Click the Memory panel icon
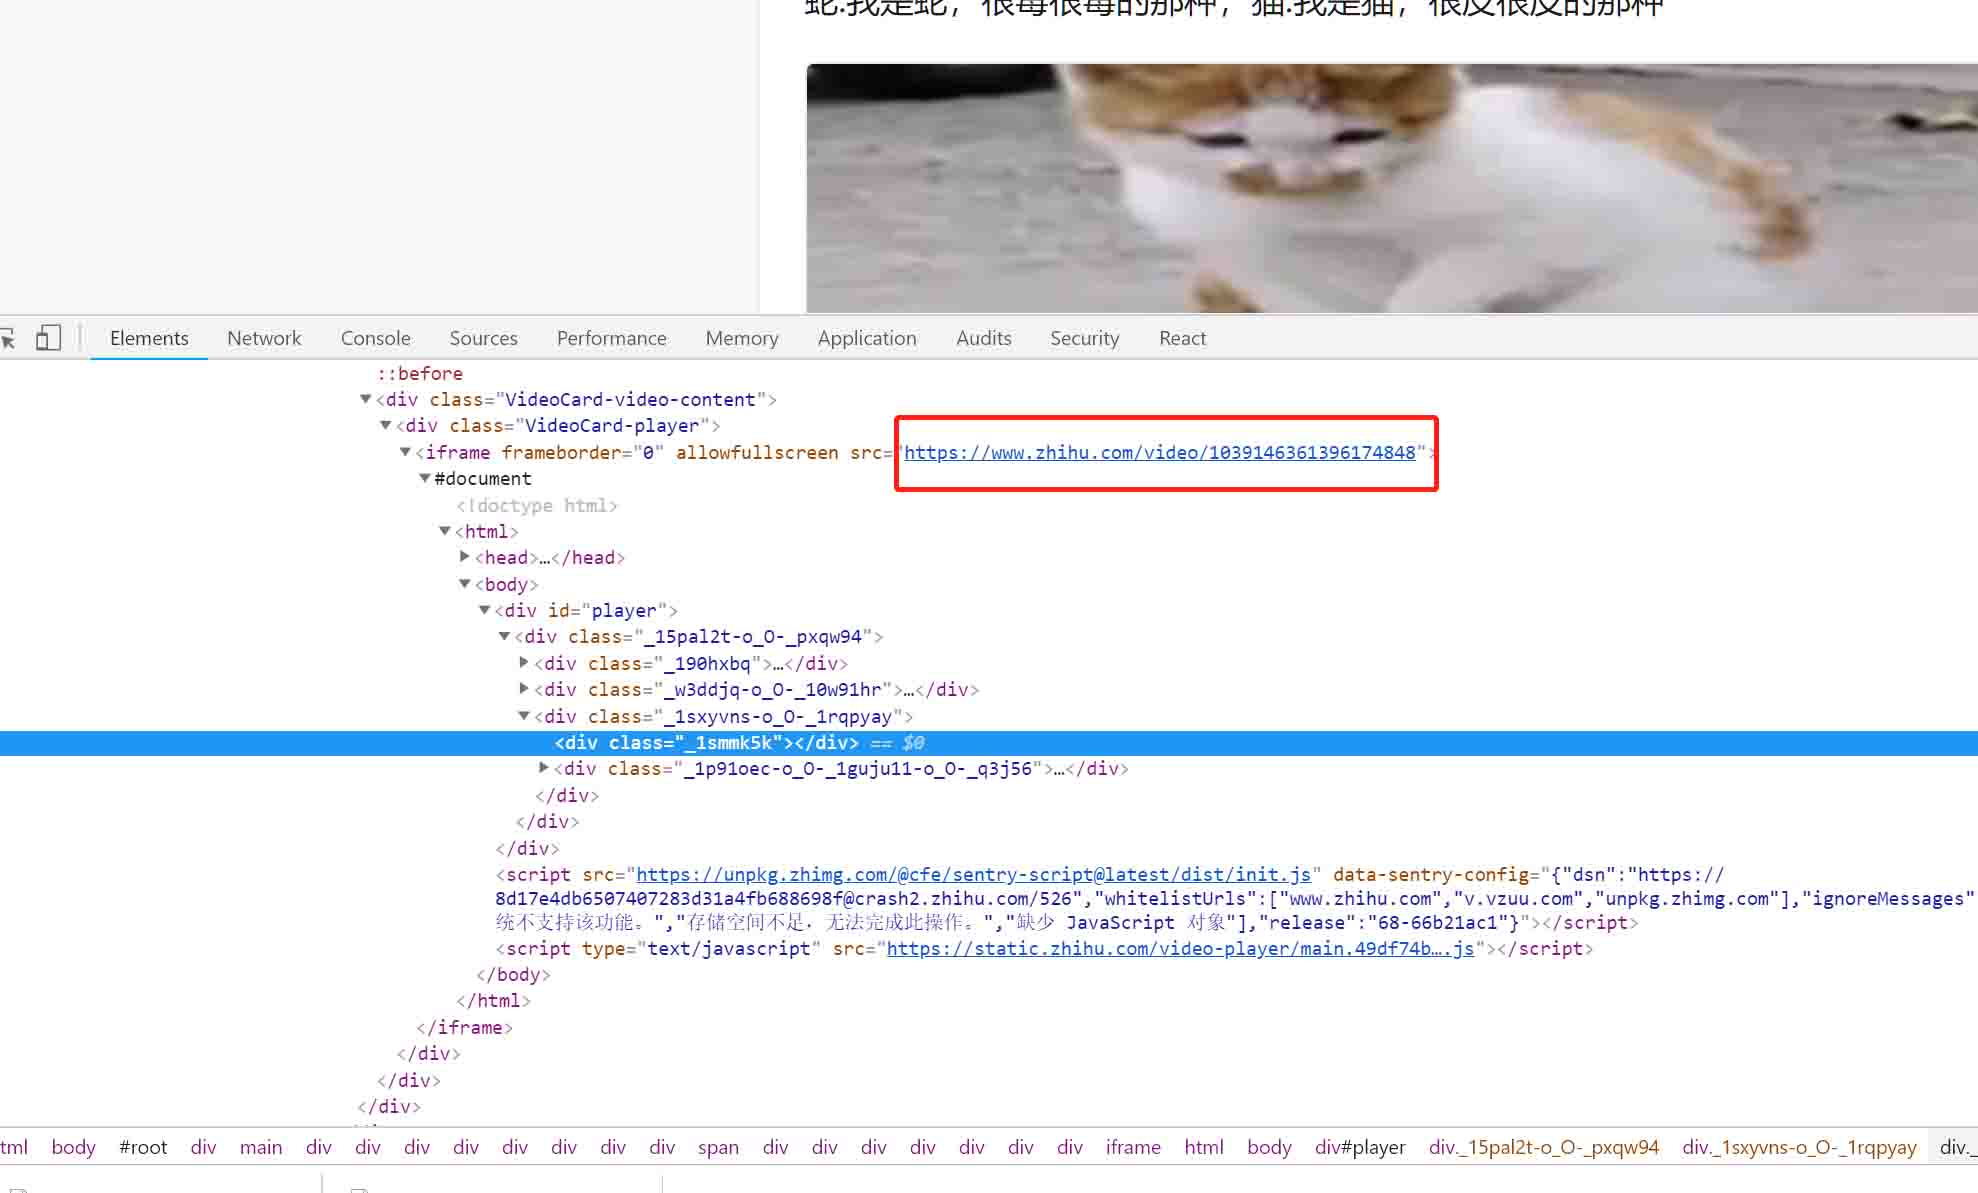Screen dimensions: 1978x1193 tap(742, 338)
